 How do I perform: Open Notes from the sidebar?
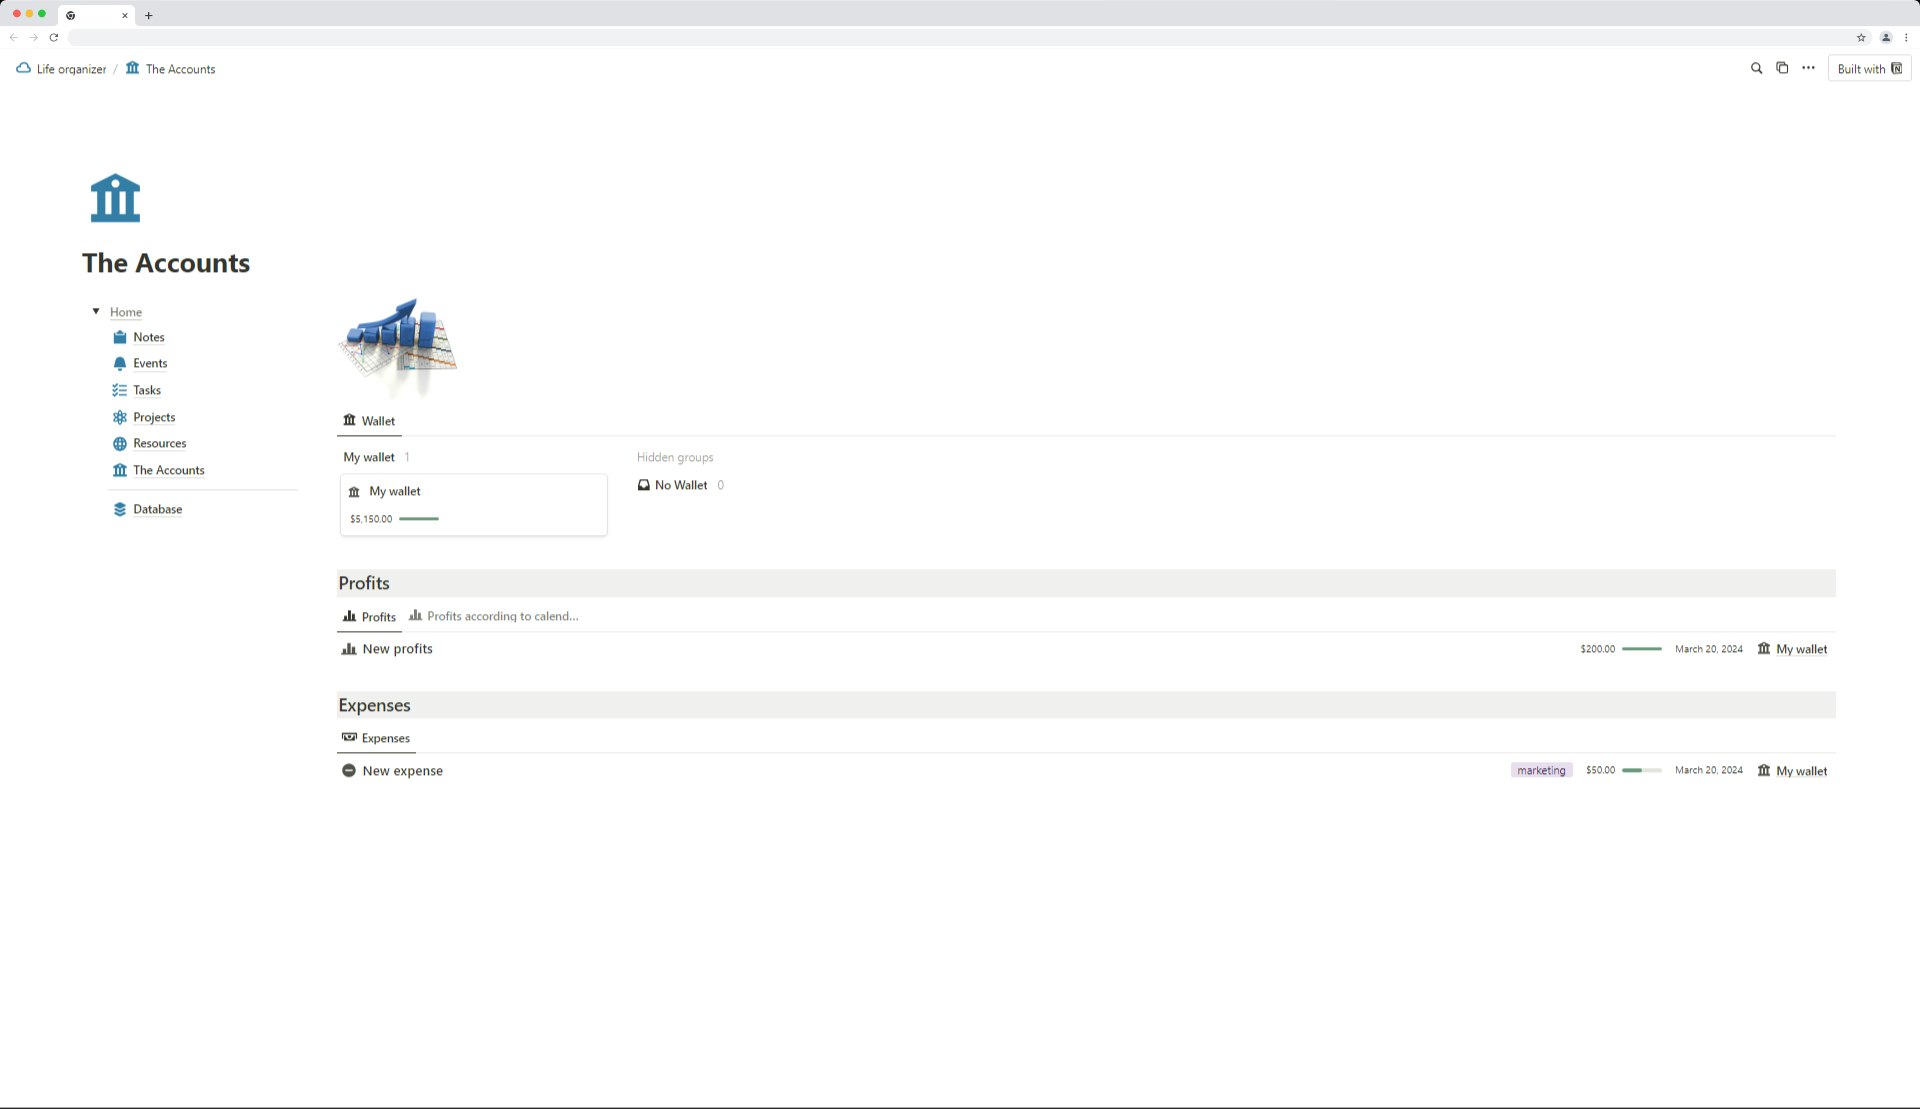coord(148,337)
